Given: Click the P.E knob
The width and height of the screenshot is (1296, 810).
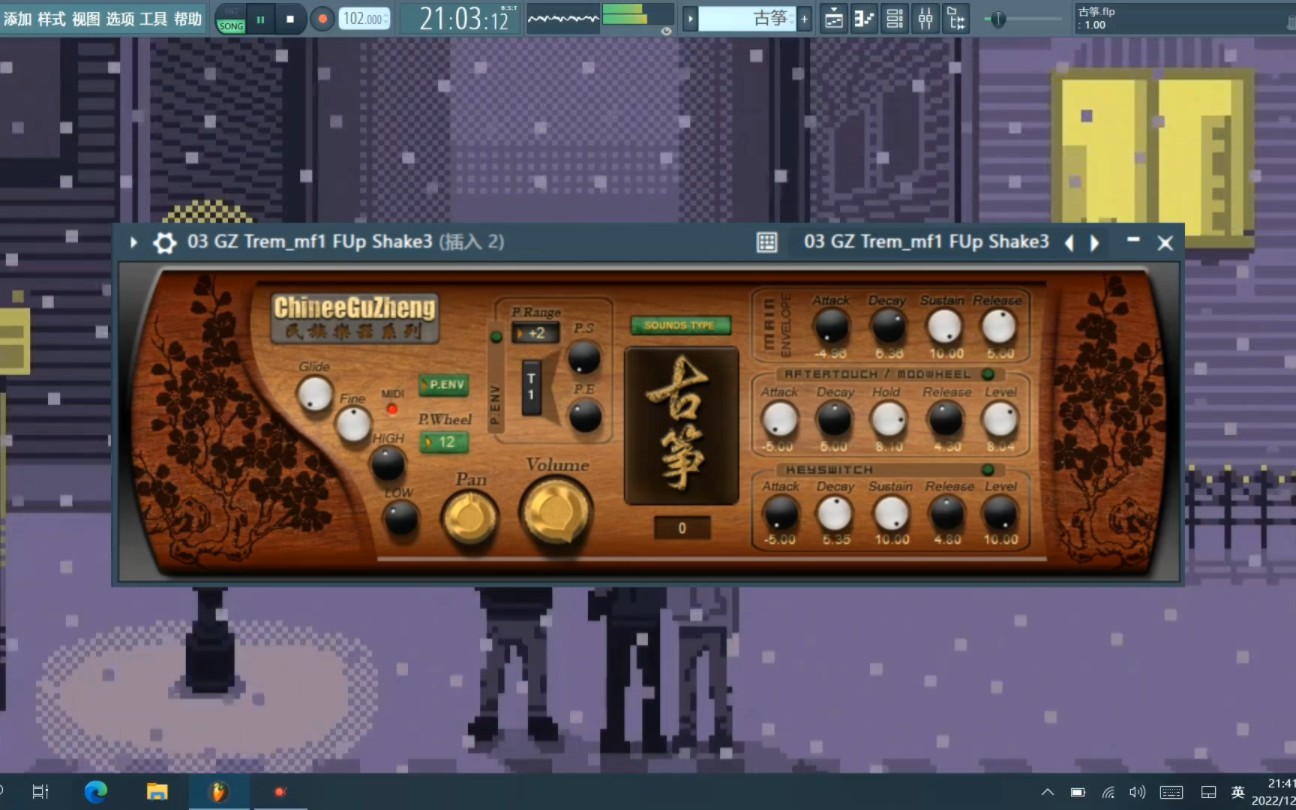Looking at the screenshot, I should click(585, 415).
